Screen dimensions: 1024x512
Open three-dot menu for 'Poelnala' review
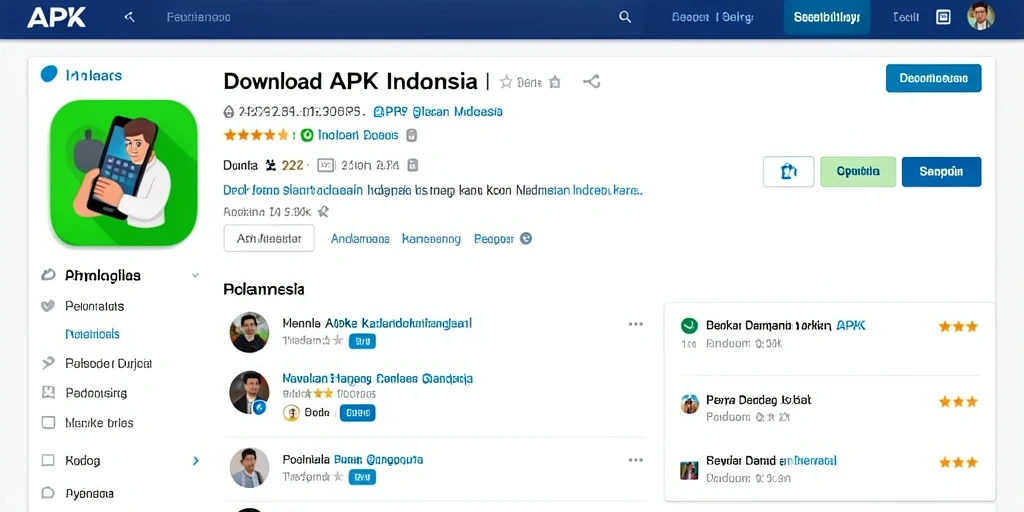635,460
